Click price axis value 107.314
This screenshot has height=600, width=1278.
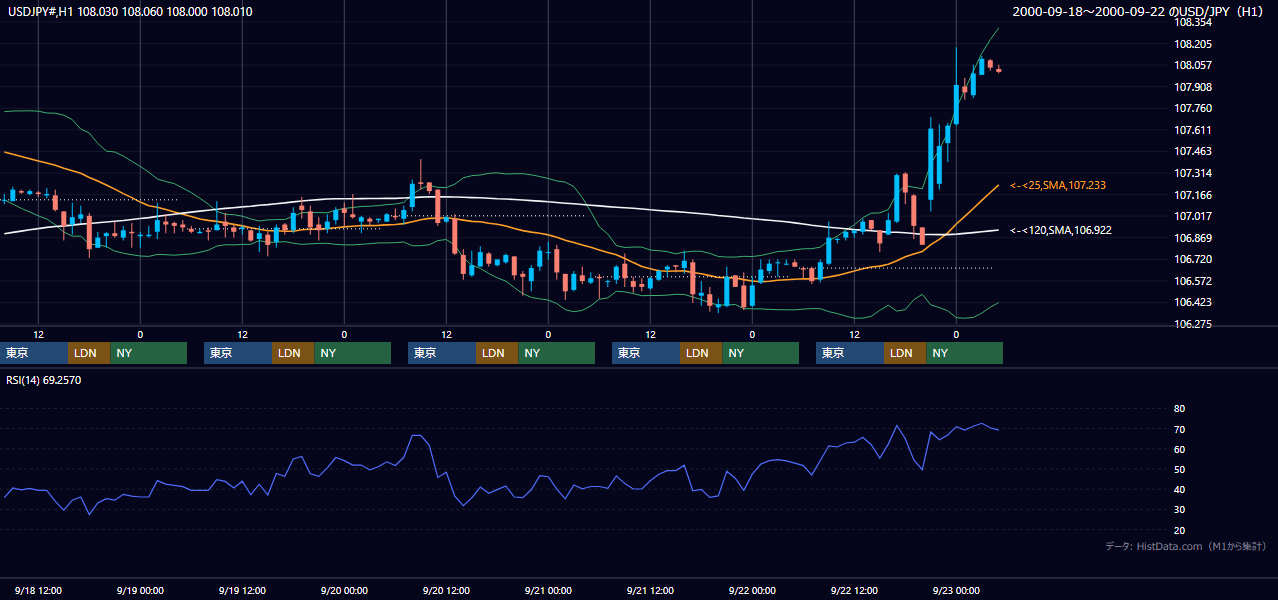[1194, 173]
